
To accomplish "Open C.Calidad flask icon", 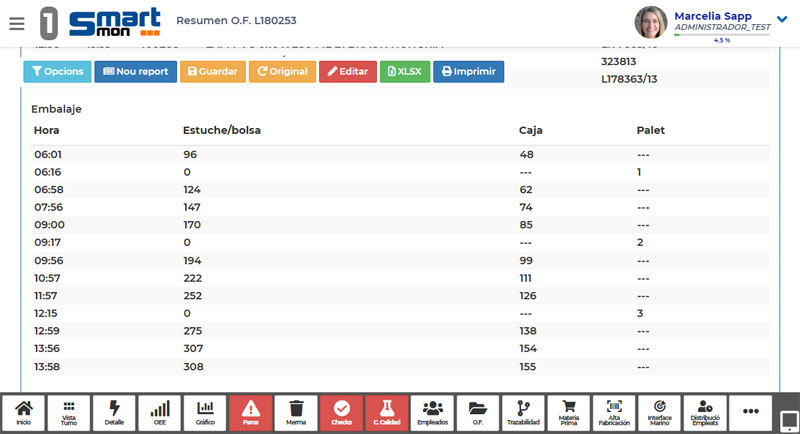I will click(x=387, y=413).
